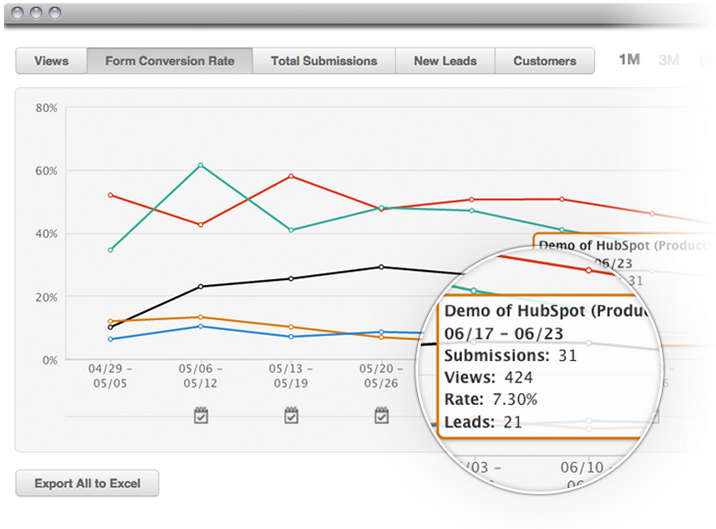Click the 40% y-axis label
This screenshot has height=529, width=716.
coord(47,234)
